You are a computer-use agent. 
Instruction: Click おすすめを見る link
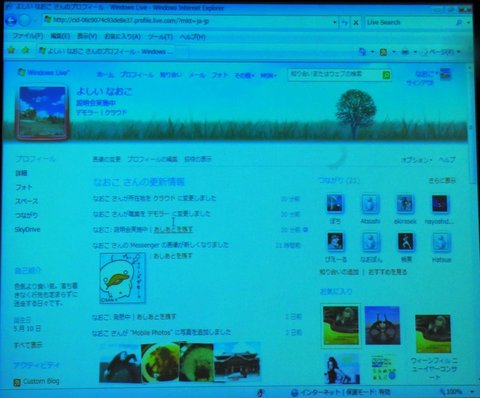click(x=387, y=272)
